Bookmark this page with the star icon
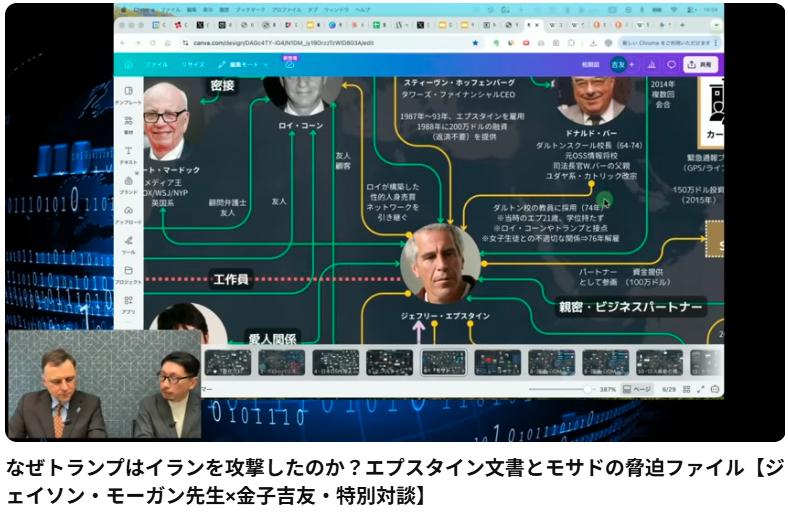Viewport: 788px width, 513px height. point(475,43)
